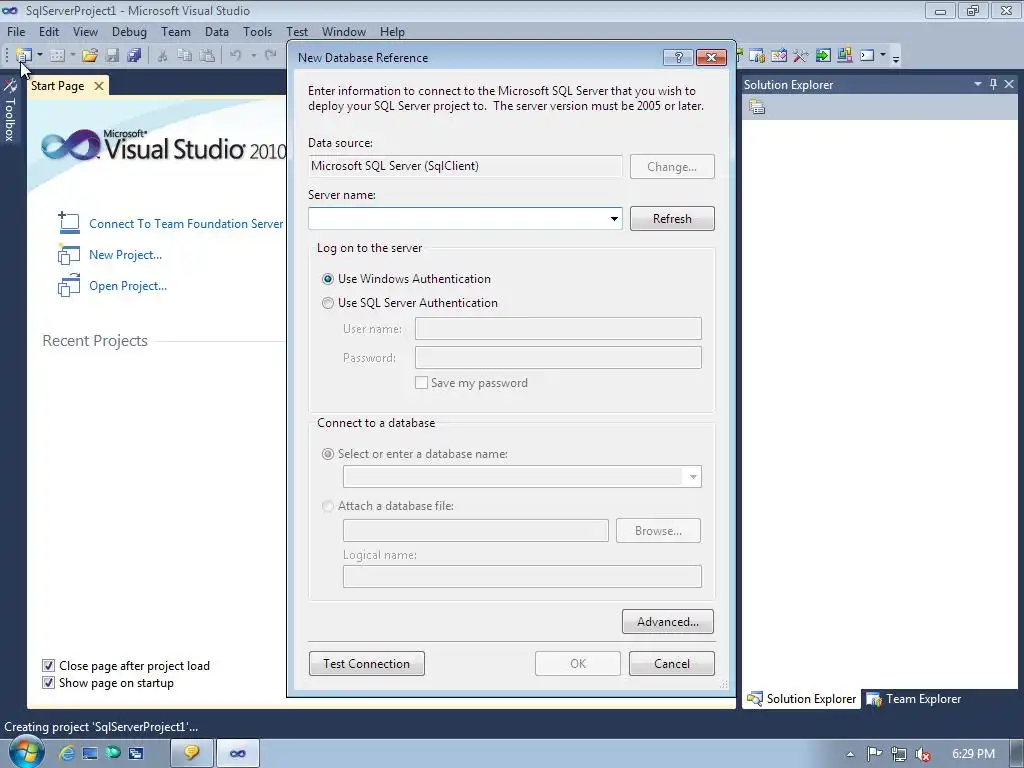
Task: Expand the database name dropdown
Action: (x=693, y=477)
